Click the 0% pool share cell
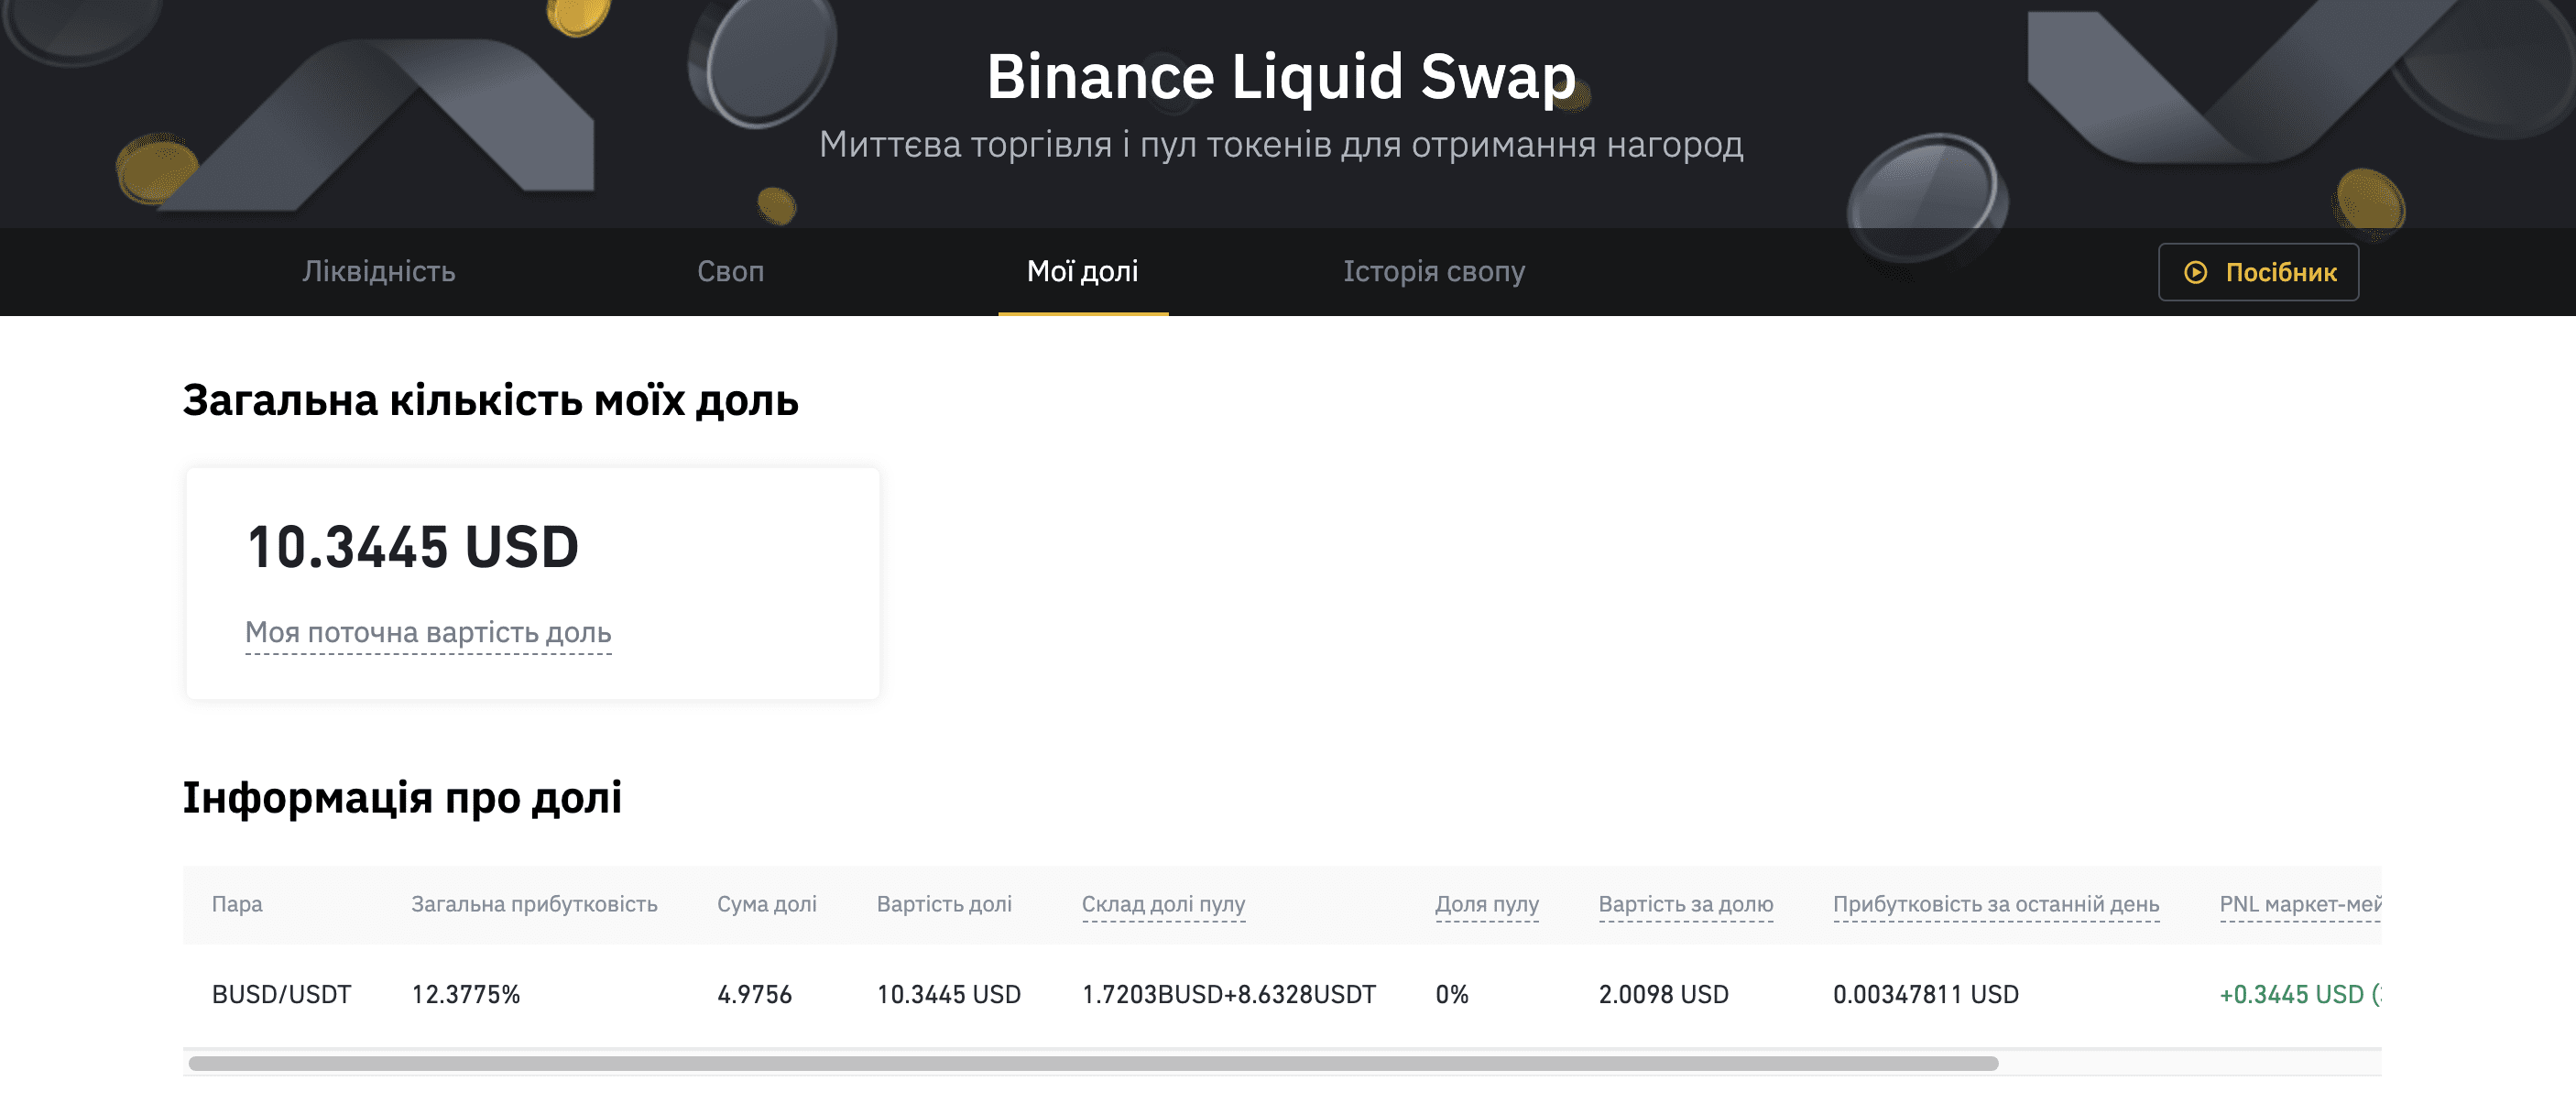The width and height of the screenshot is (2576, 1103). pos(1451,994)
